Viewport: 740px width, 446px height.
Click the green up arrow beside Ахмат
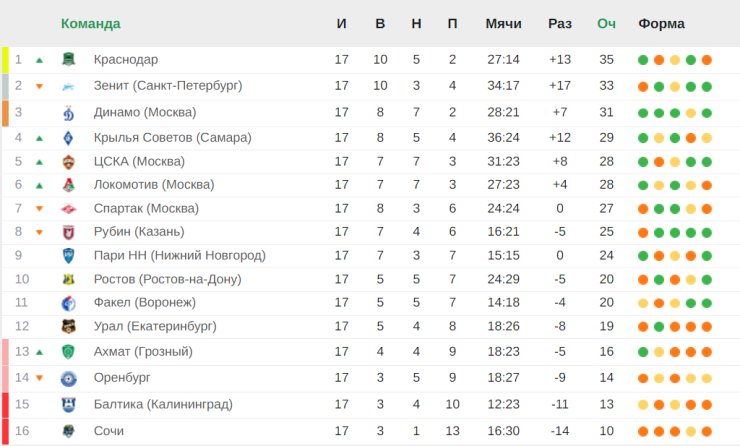40,352
